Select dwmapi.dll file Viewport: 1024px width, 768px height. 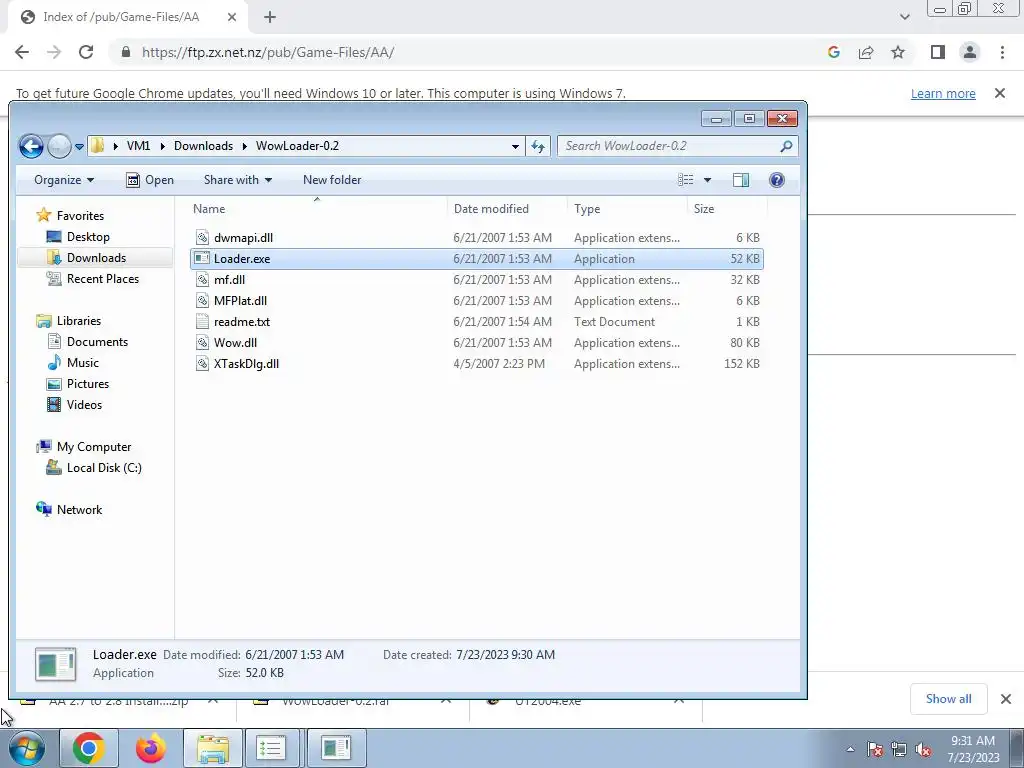(477, 238)
